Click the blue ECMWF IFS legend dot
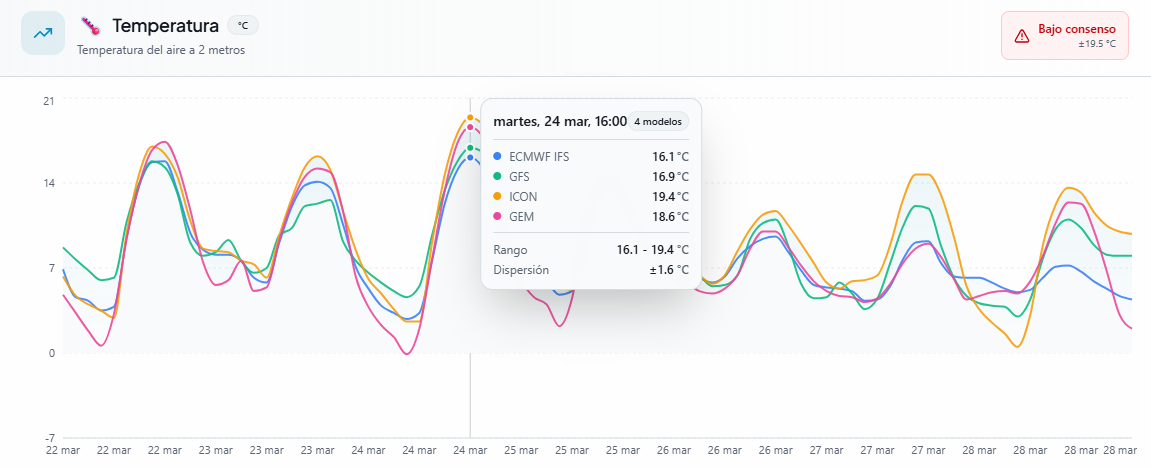 [498, 157]
